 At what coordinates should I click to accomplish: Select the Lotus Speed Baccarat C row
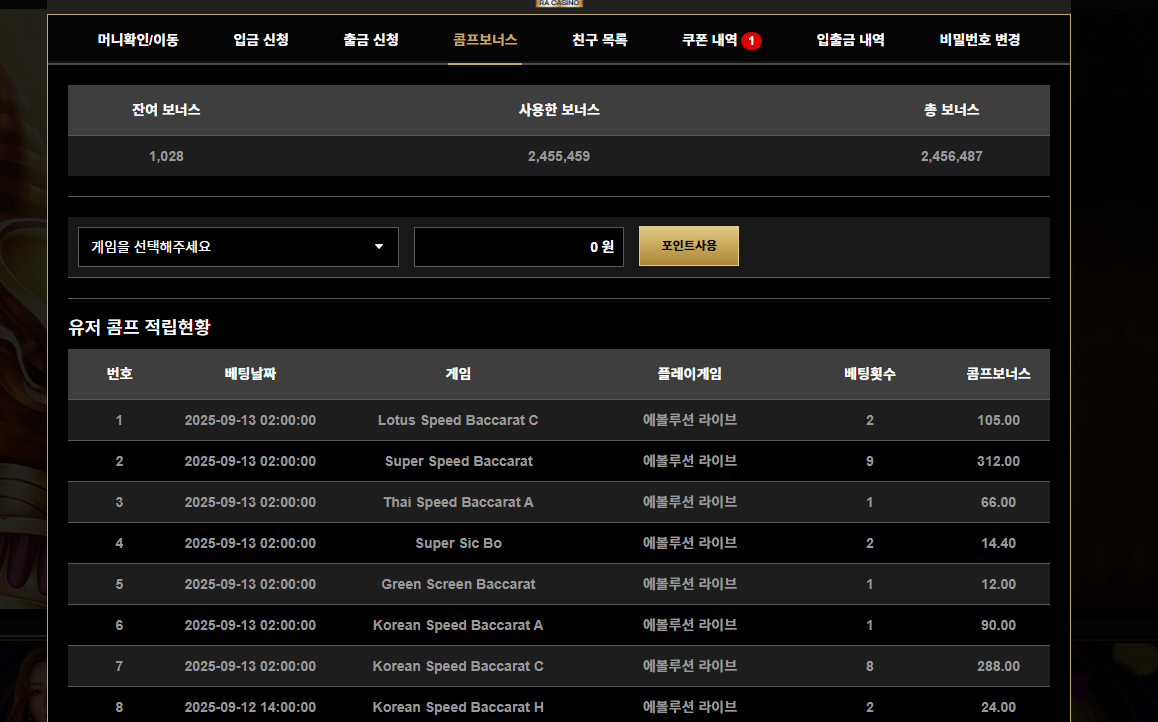(558, 420)
